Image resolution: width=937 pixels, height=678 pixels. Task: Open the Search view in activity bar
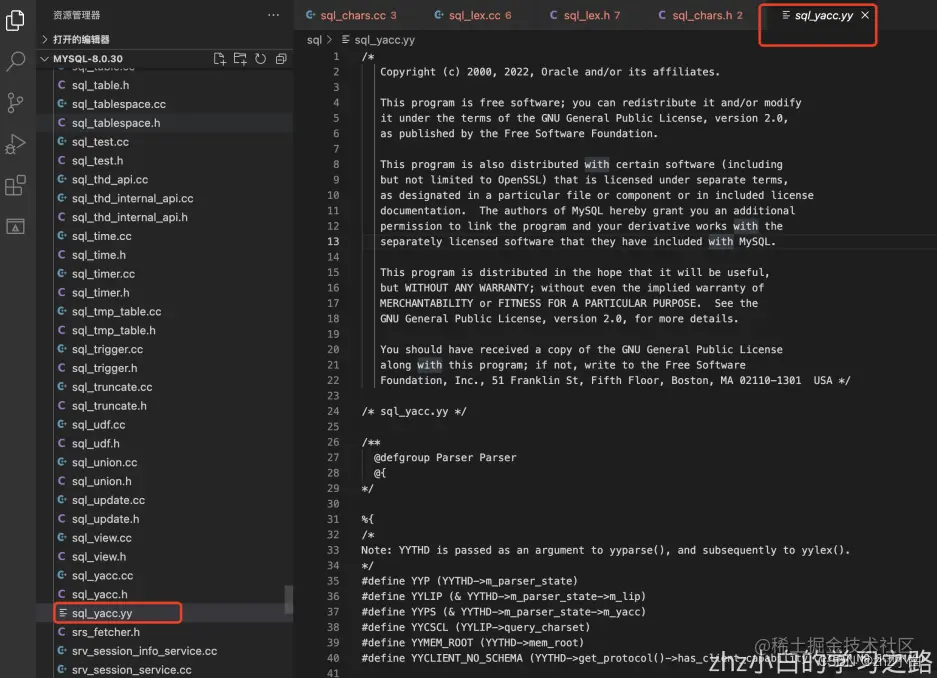15,61
